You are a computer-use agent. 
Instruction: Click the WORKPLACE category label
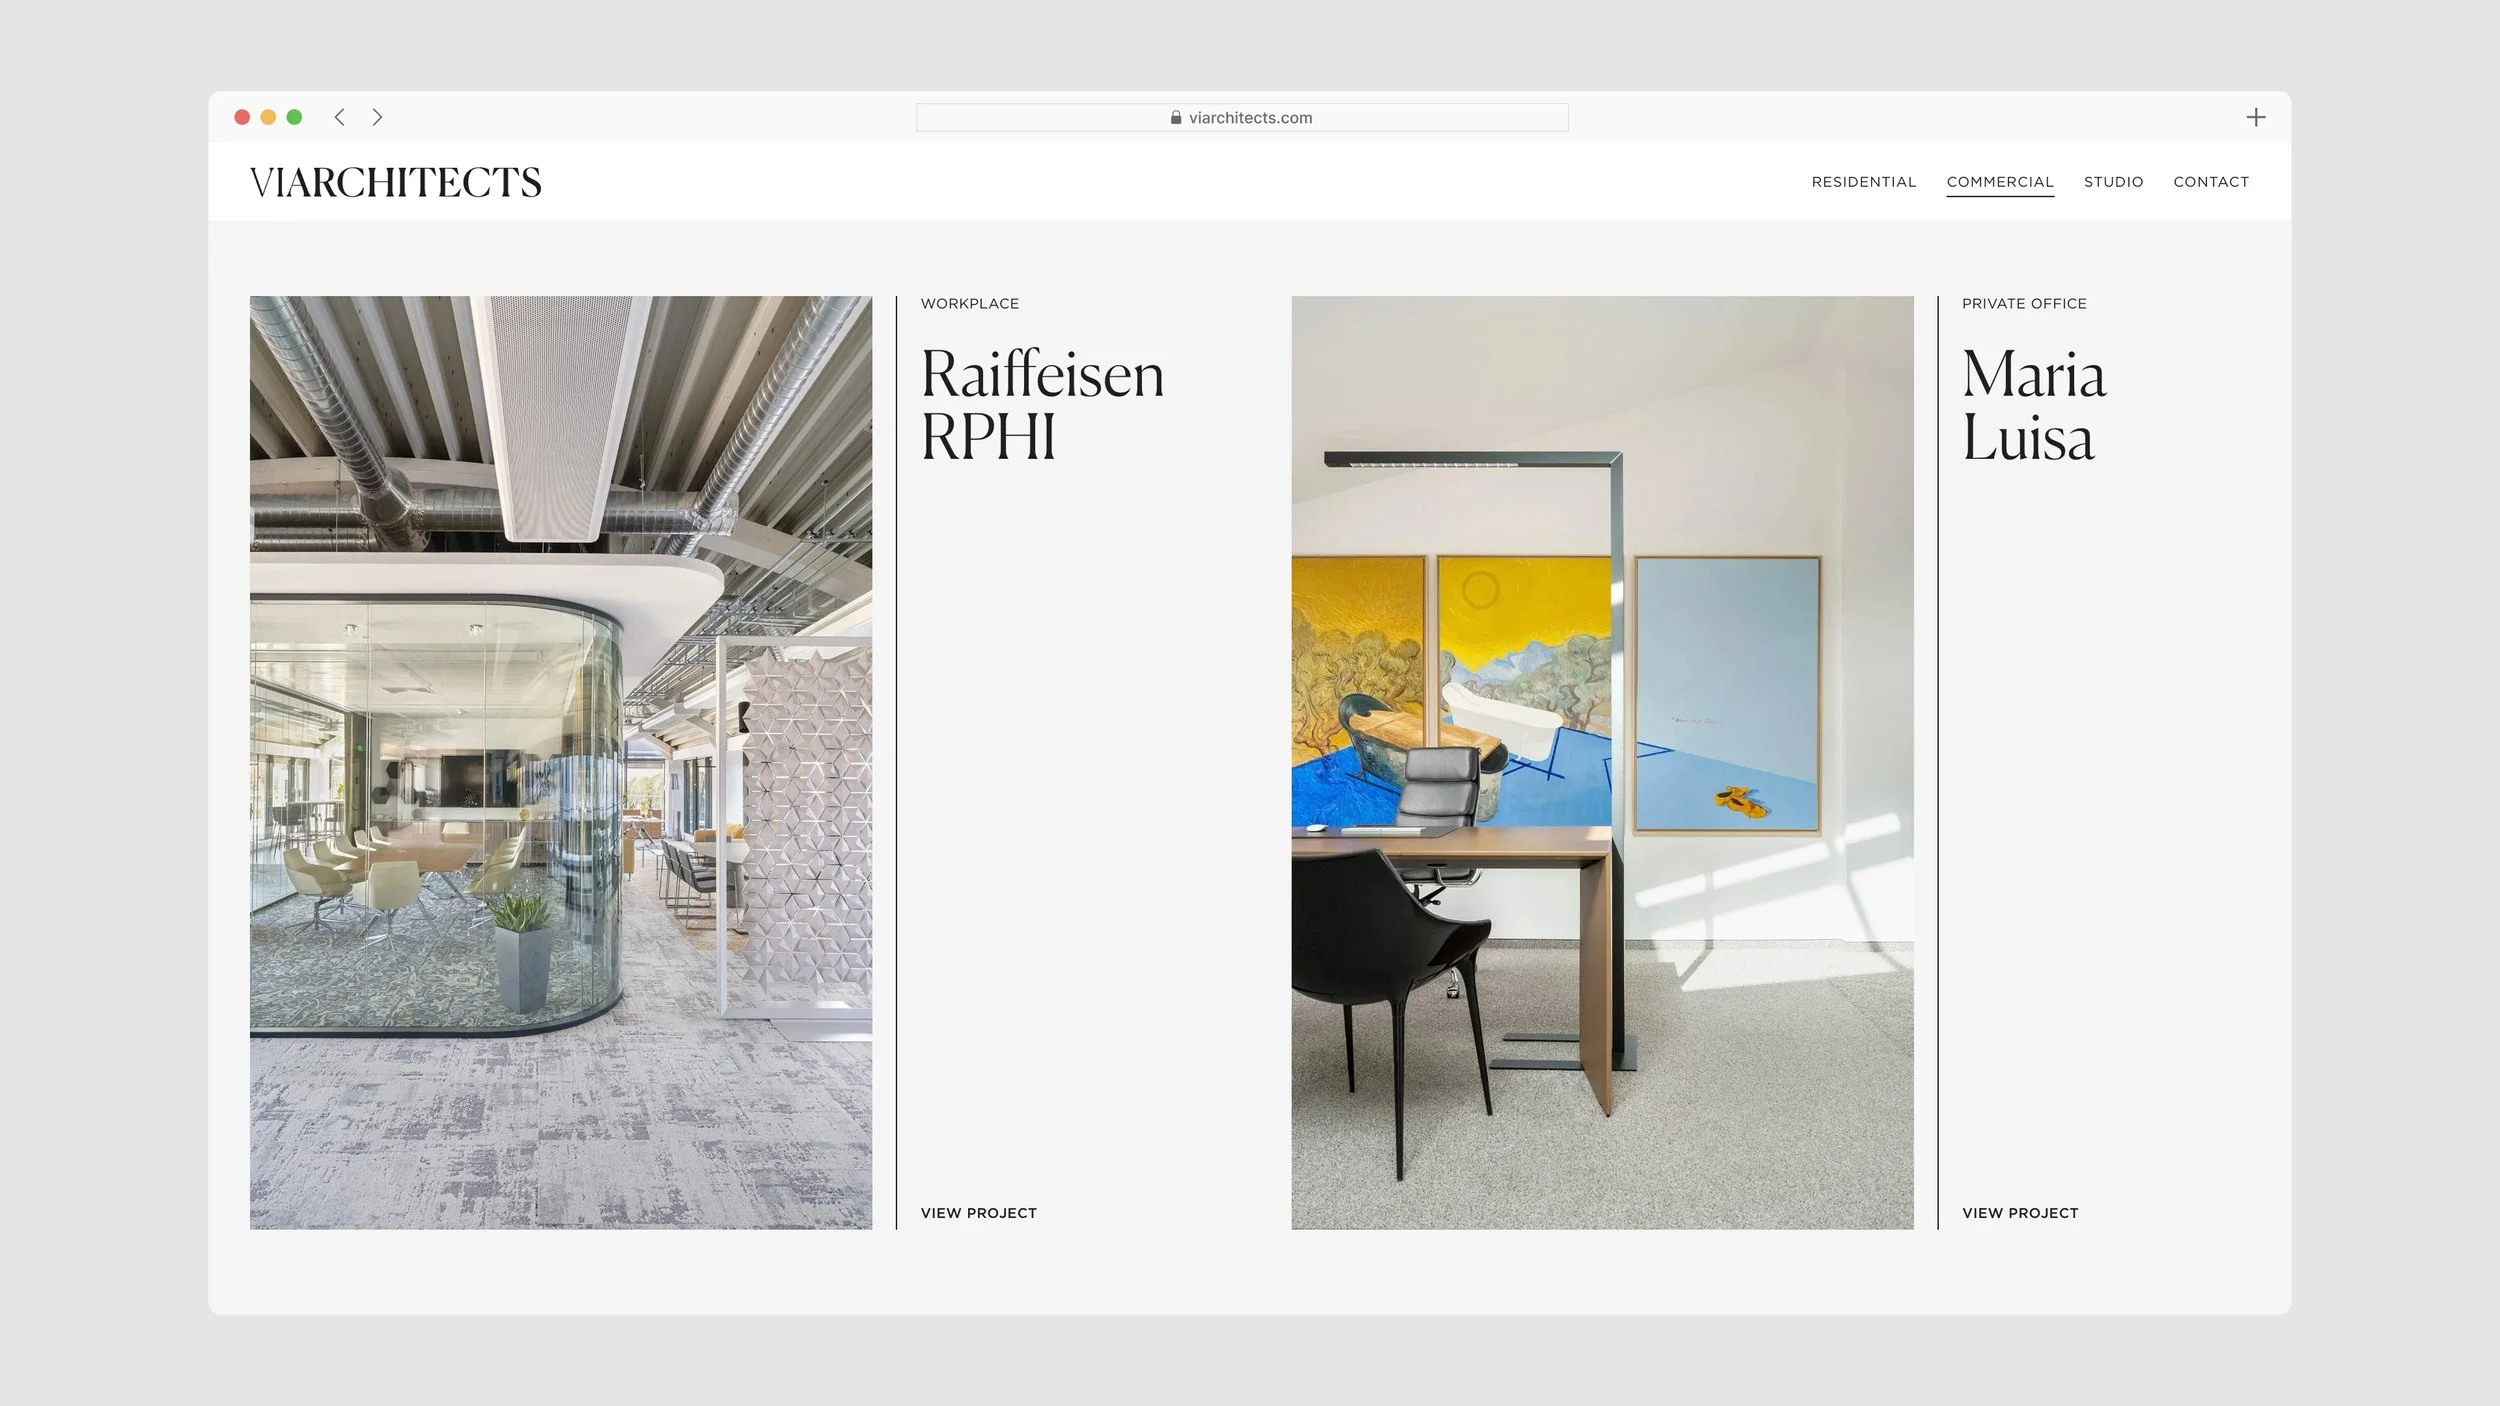click(969, 303)
